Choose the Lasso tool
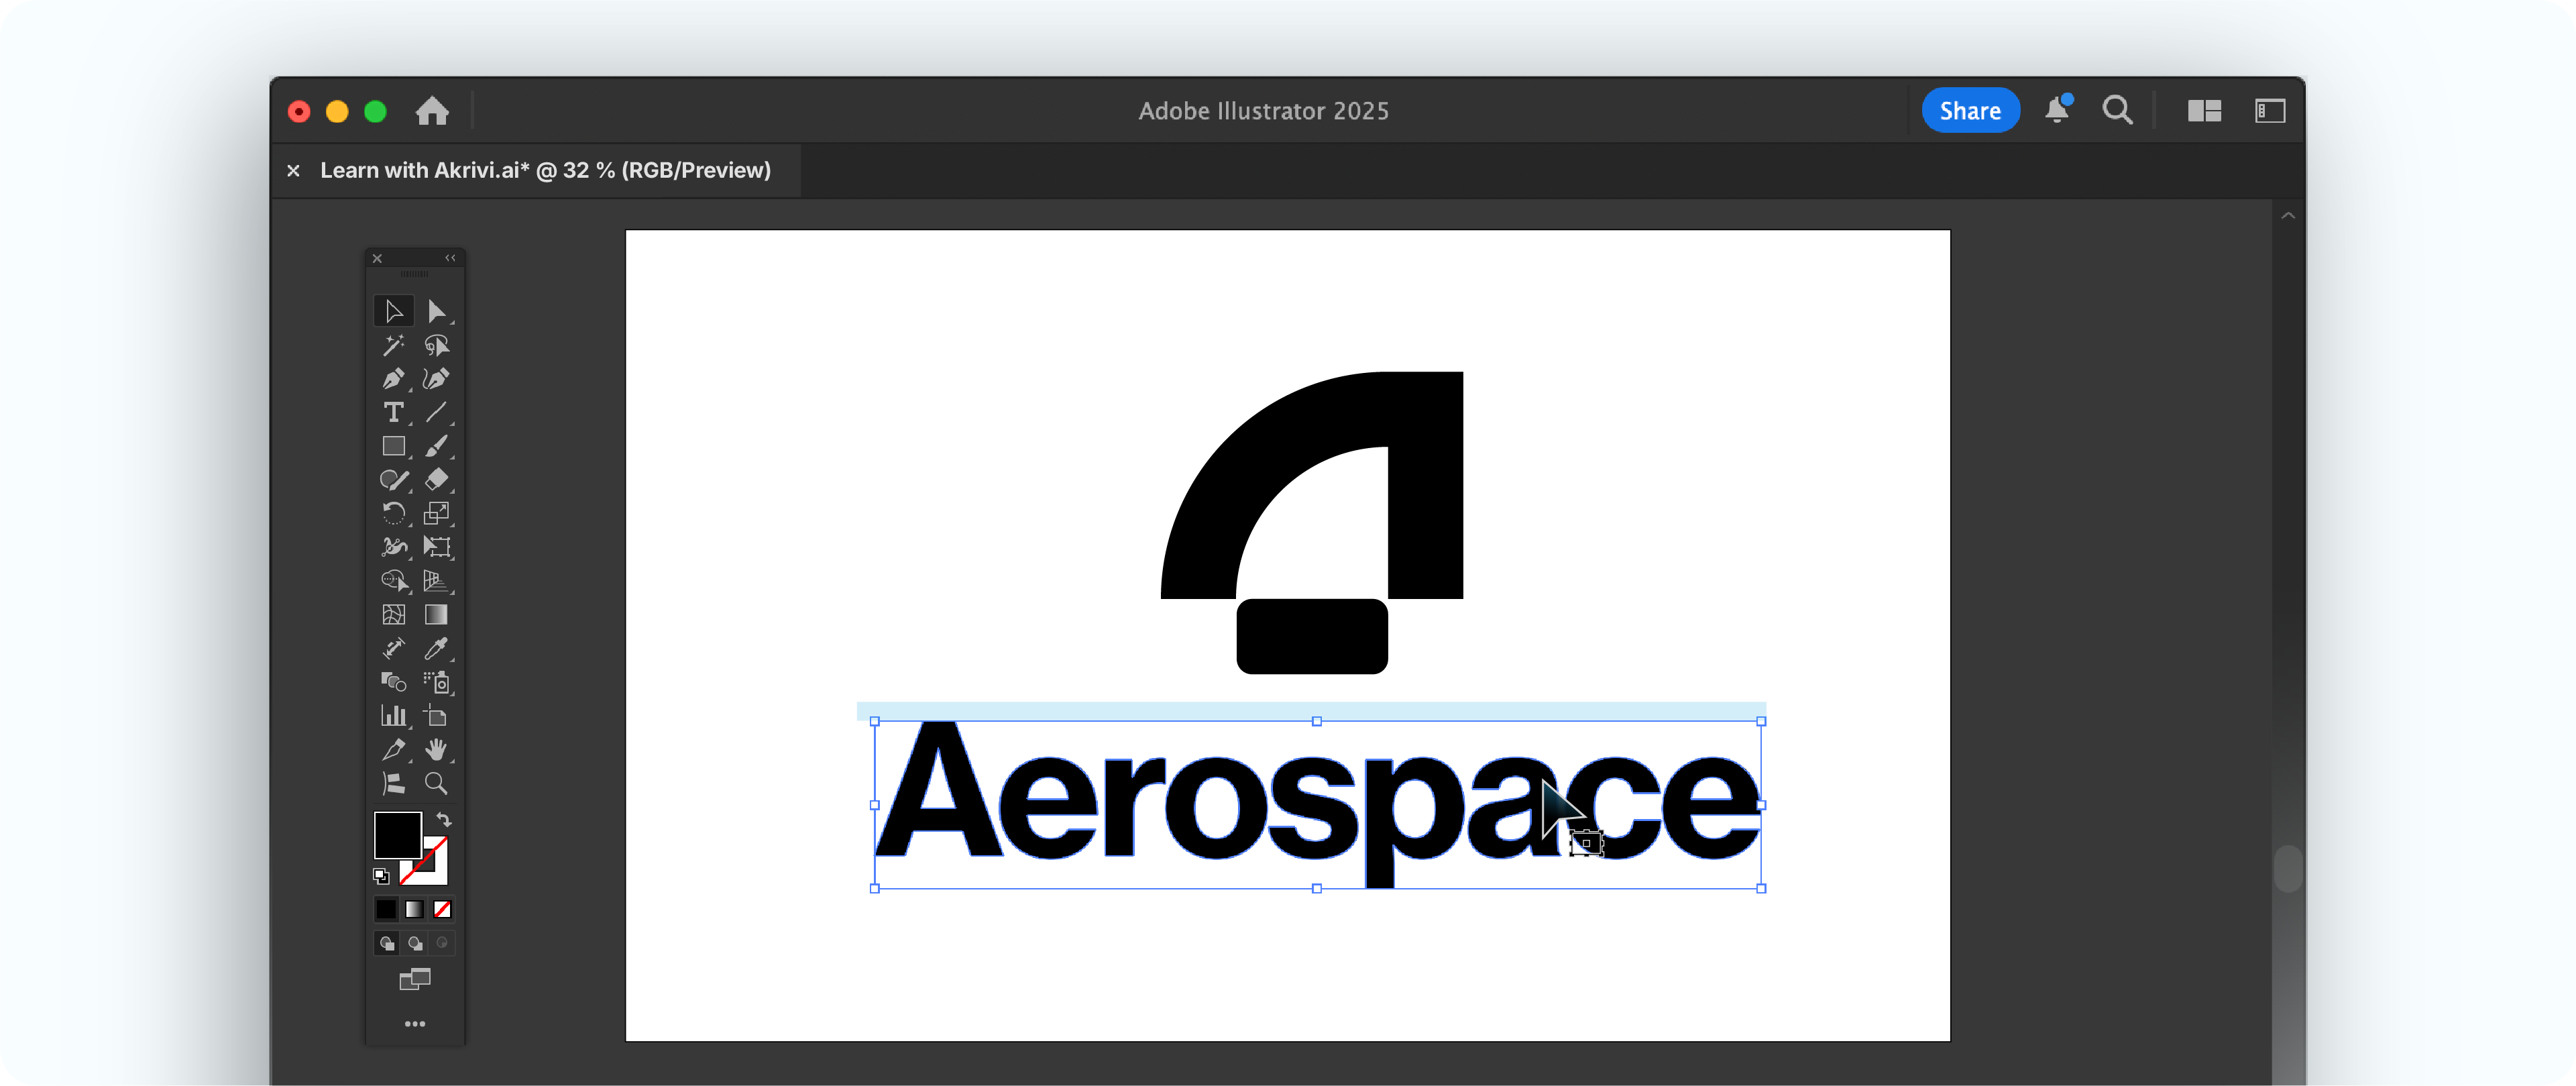 [x=436, y=345]
